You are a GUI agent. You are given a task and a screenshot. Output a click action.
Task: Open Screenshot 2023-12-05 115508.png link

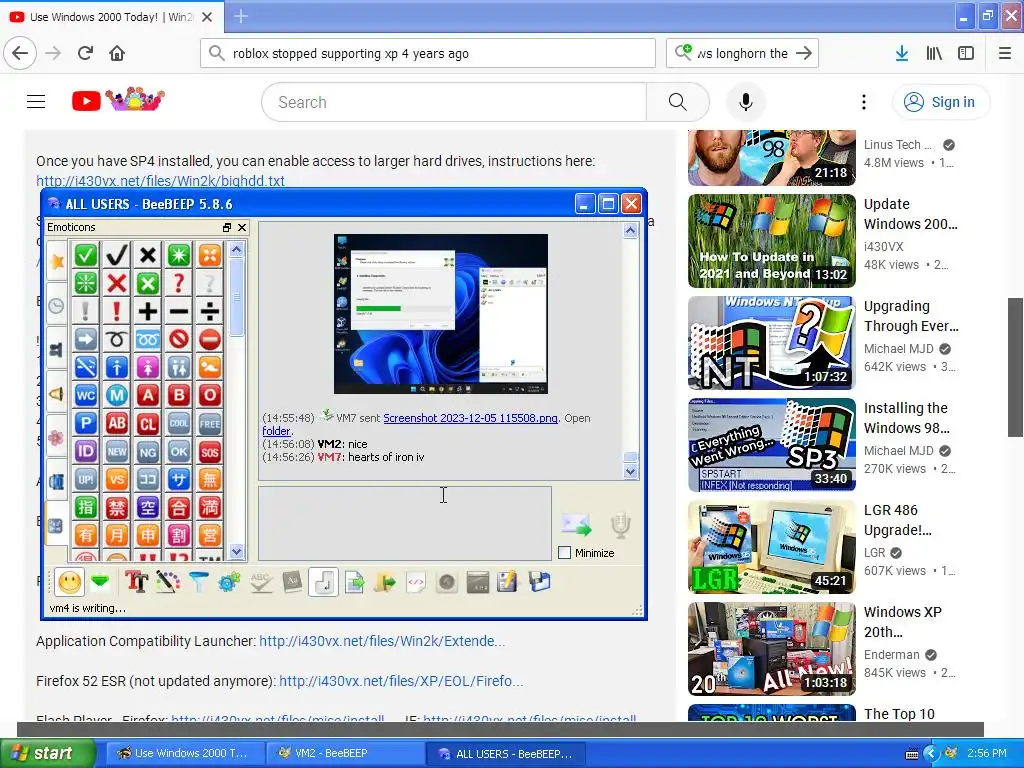(x=470, y=418)
